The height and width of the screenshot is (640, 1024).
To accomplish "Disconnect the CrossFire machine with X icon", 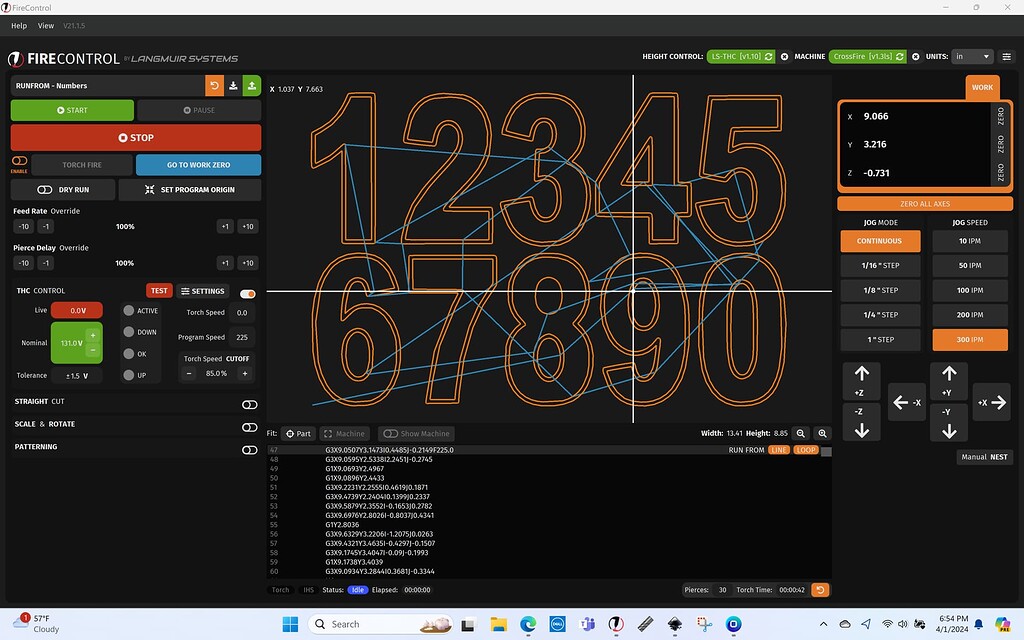I will click(x=914, y=57).
